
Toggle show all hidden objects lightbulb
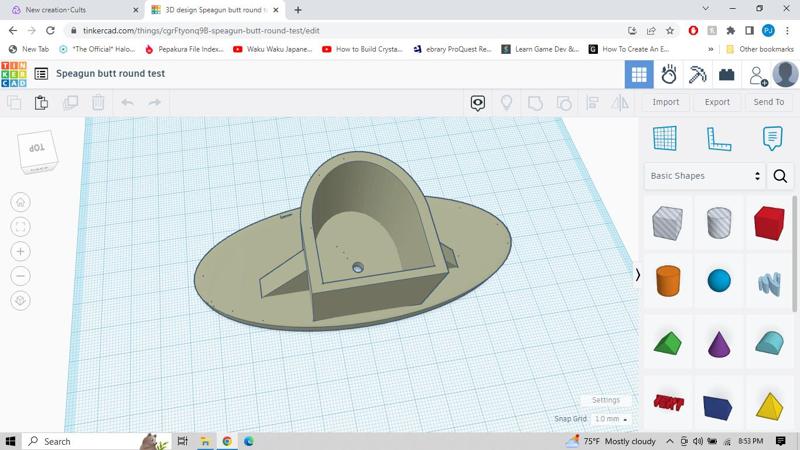pyautogui.click(x=506, y=102)
